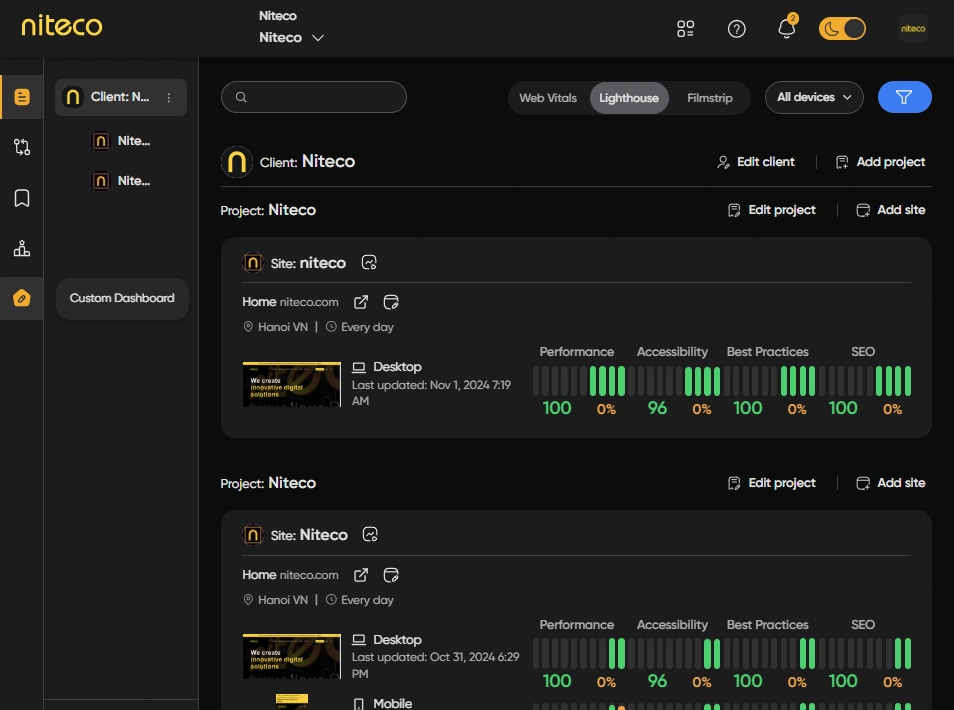Click the Performance bar chart in first card
Screen dimensions: 954x710
(x=579, y=381)
